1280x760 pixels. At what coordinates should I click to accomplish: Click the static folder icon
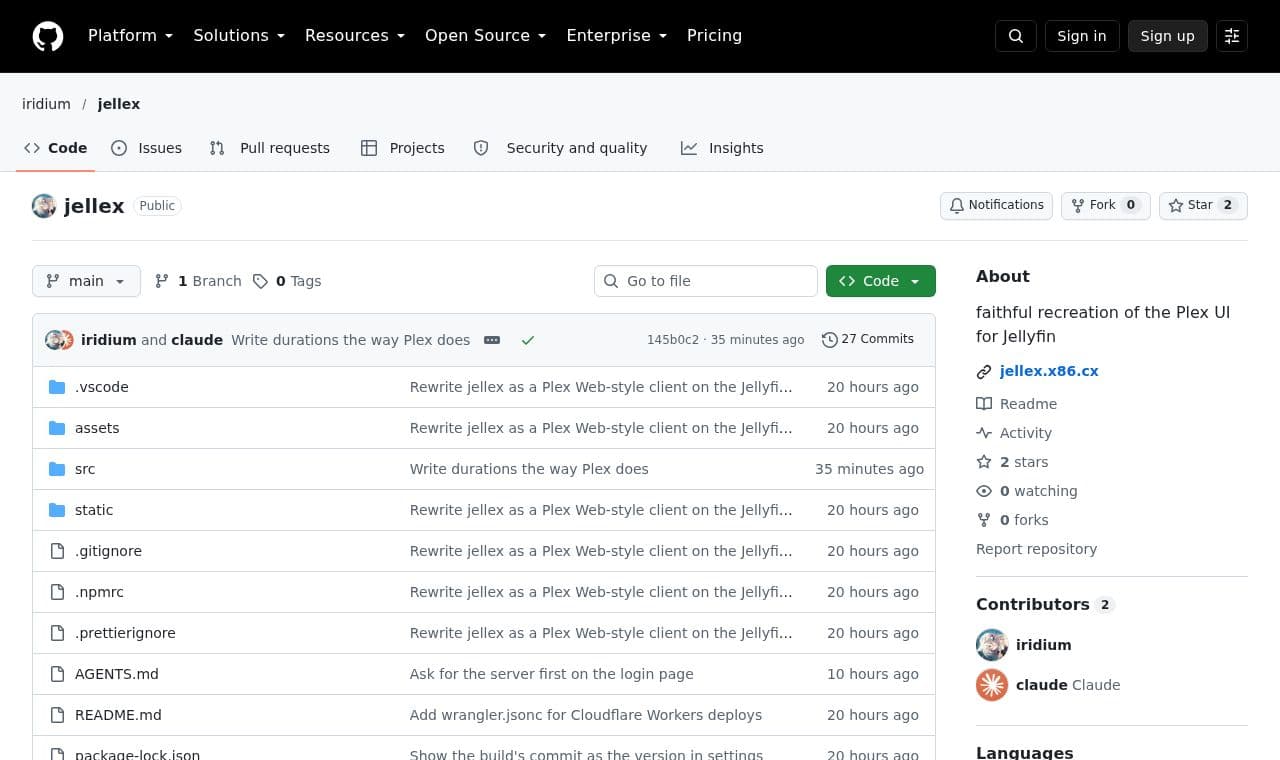tap(57, 510)
